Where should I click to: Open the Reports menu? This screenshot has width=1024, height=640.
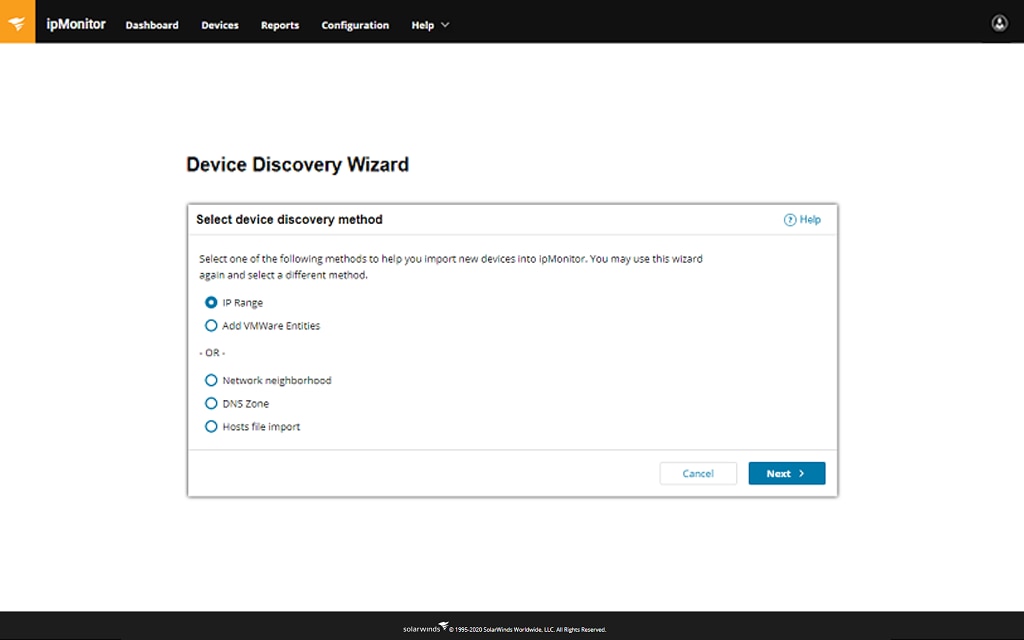280,25
